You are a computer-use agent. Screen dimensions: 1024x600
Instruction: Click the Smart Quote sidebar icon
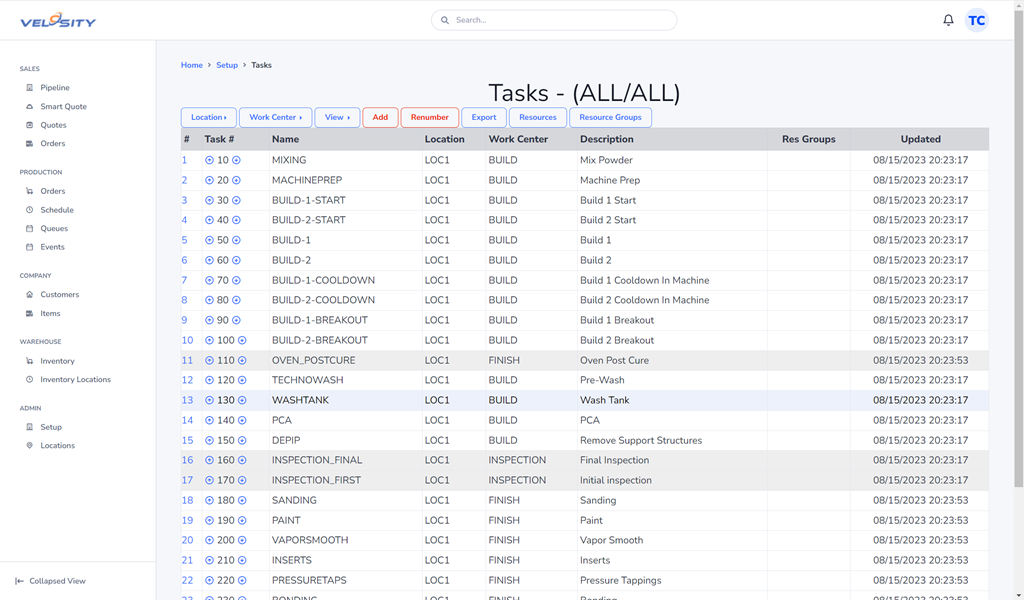30,107
